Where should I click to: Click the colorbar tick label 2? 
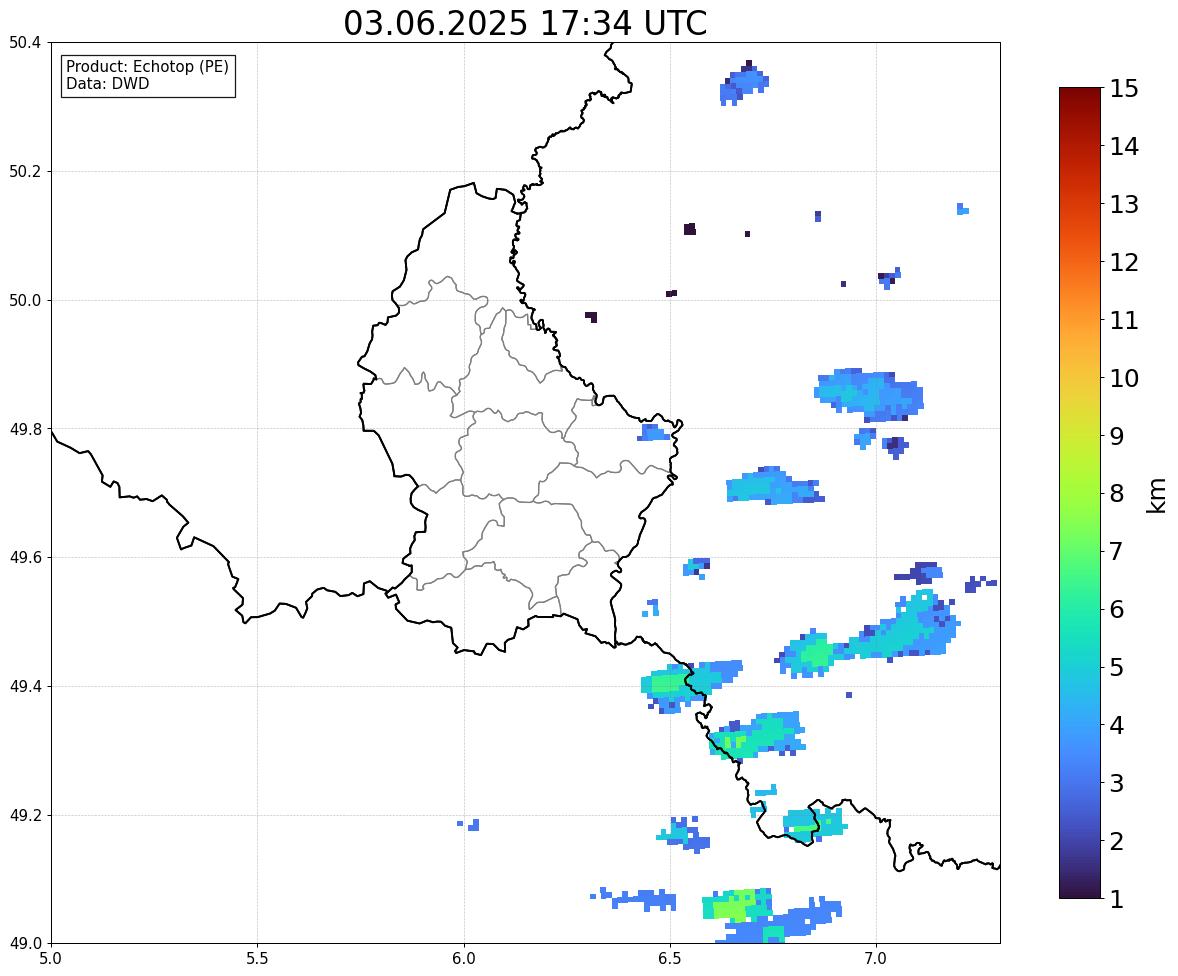point(1117,841)
